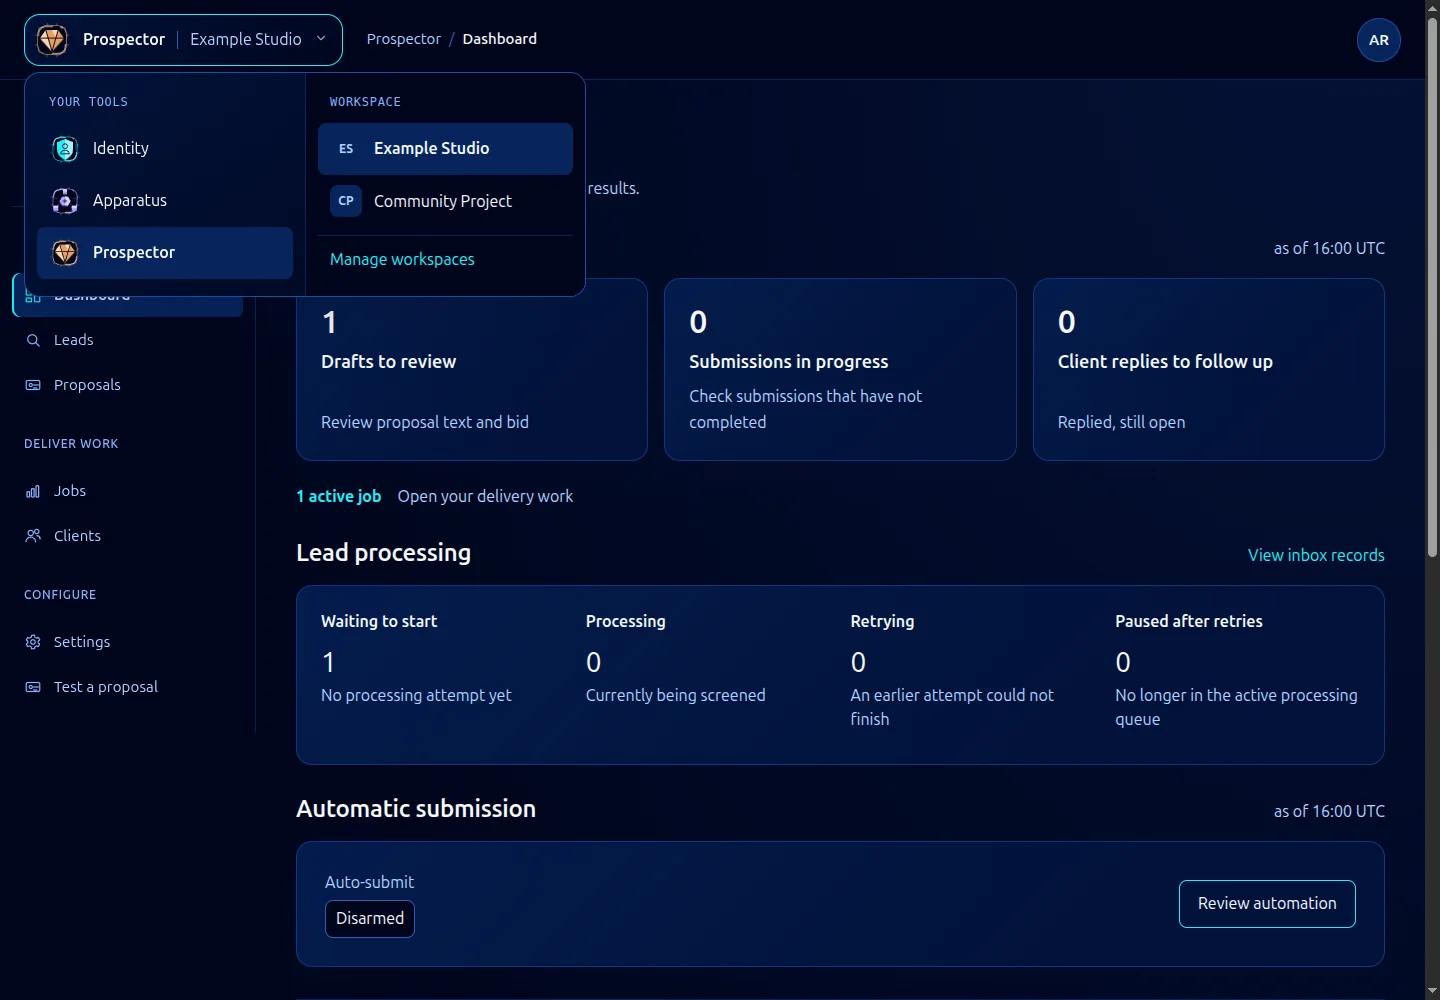Open Jobs in sidebar
The width and height of the screenshot is (1440, 1000).
pyautogui.click(x=128, y=491)
